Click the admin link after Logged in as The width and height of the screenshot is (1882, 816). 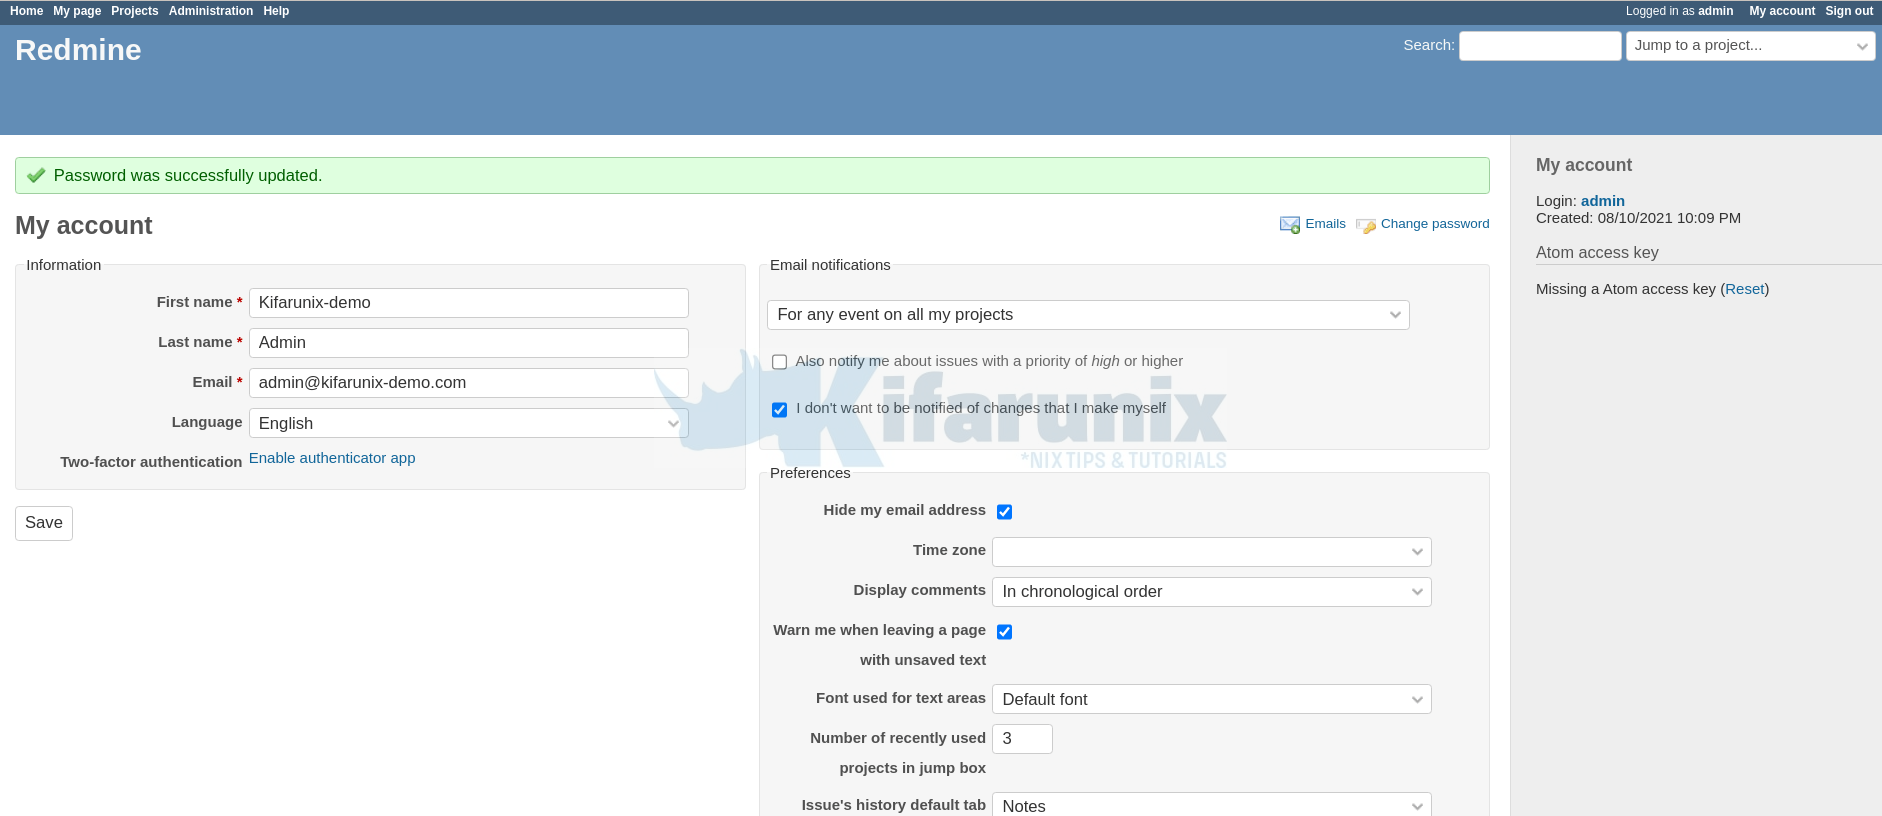[1716, 11]
